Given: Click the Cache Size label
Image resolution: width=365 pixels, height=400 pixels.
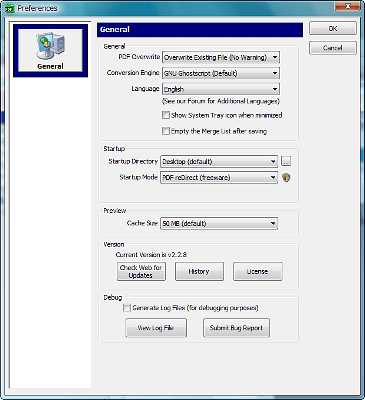Looking at the screenshot, I should 142,223.
